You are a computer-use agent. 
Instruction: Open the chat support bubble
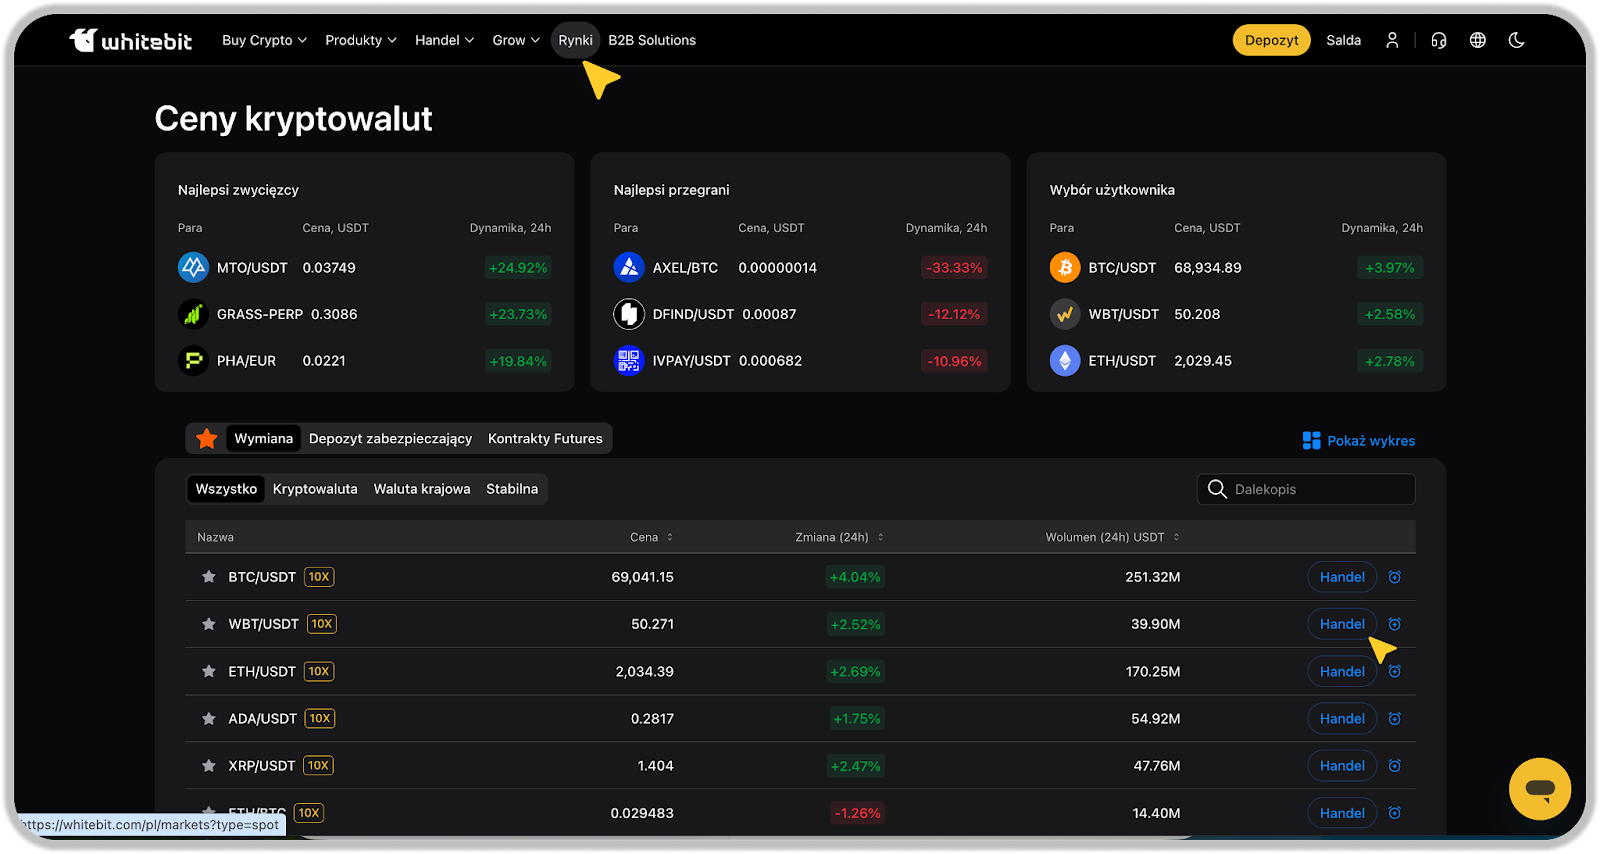[1539, 789]
